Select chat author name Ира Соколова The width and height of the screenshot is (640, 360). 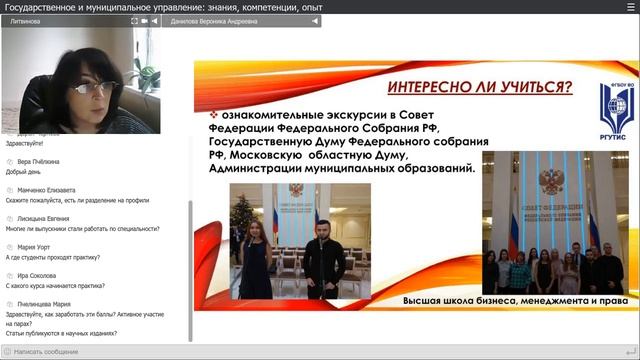37,276
